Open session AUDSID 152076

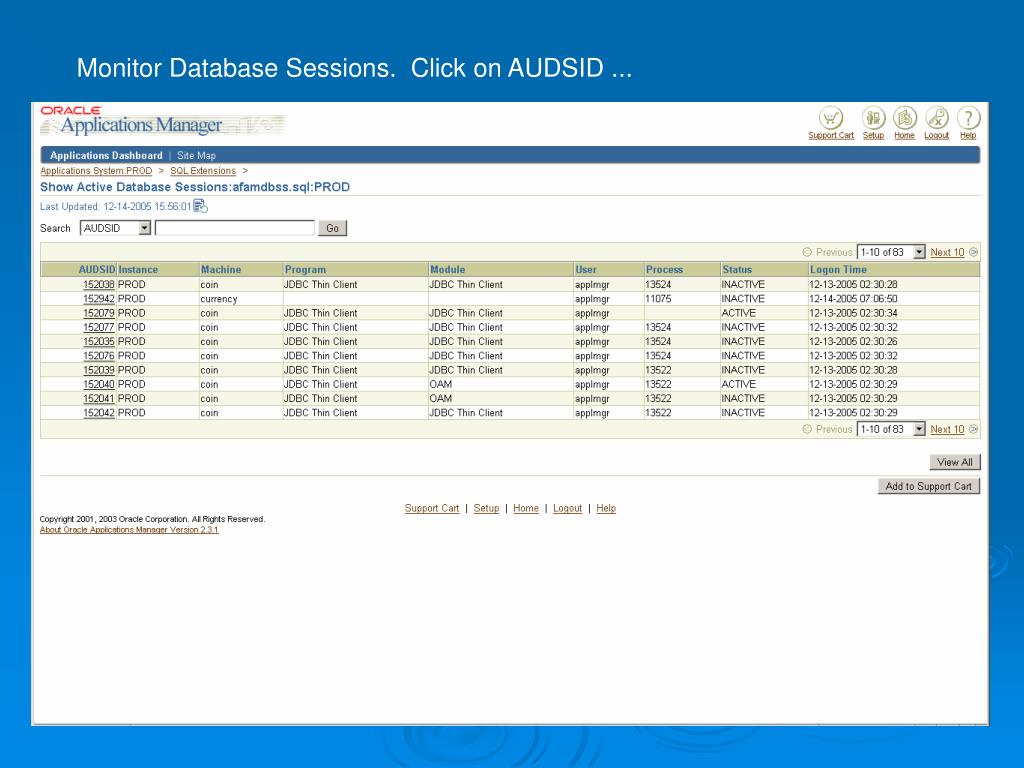pos(99,356)
